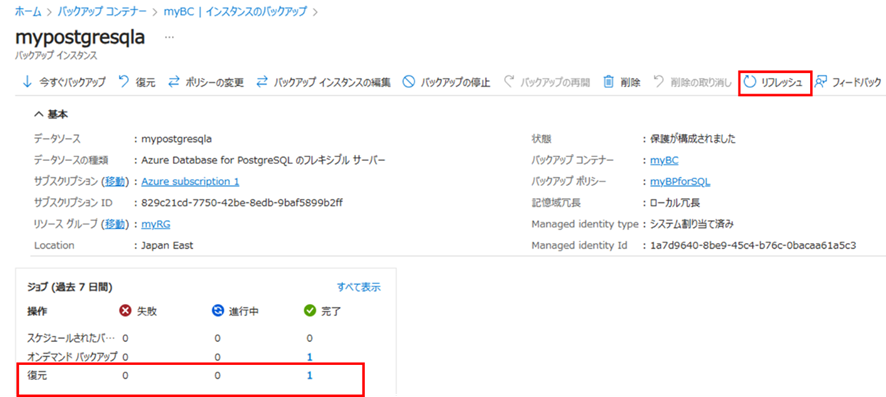Click フィードバック toolbar button
This screenshot has height=397, width=886.
point(849,82)
